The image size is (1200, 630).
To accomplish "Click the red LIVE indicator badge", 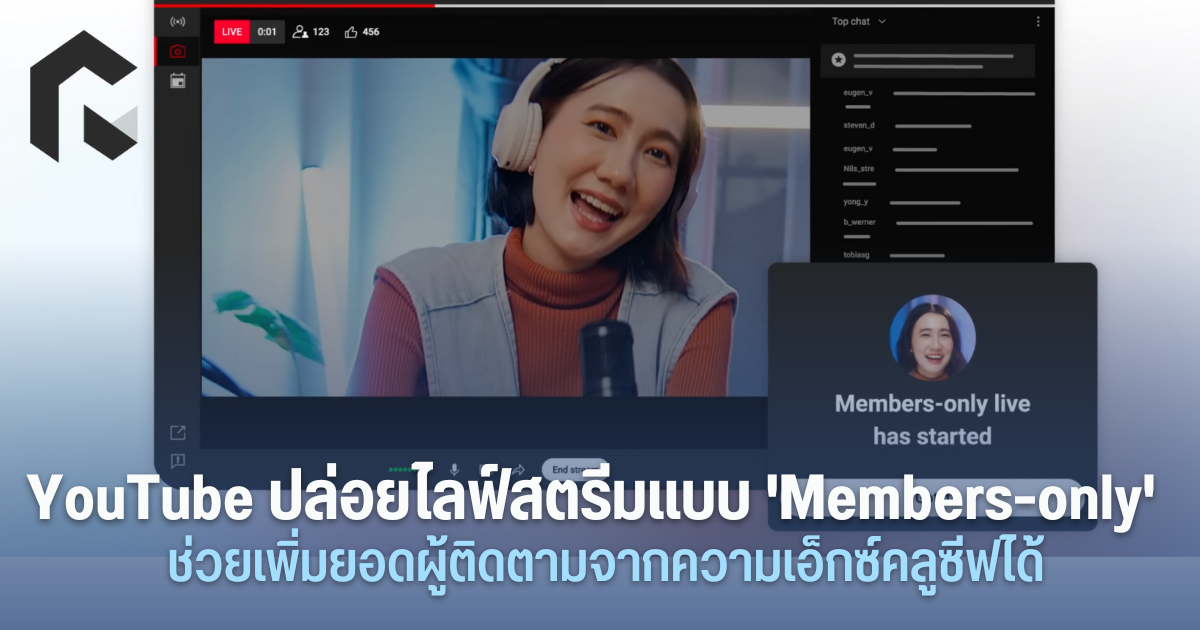I will 232,32.
